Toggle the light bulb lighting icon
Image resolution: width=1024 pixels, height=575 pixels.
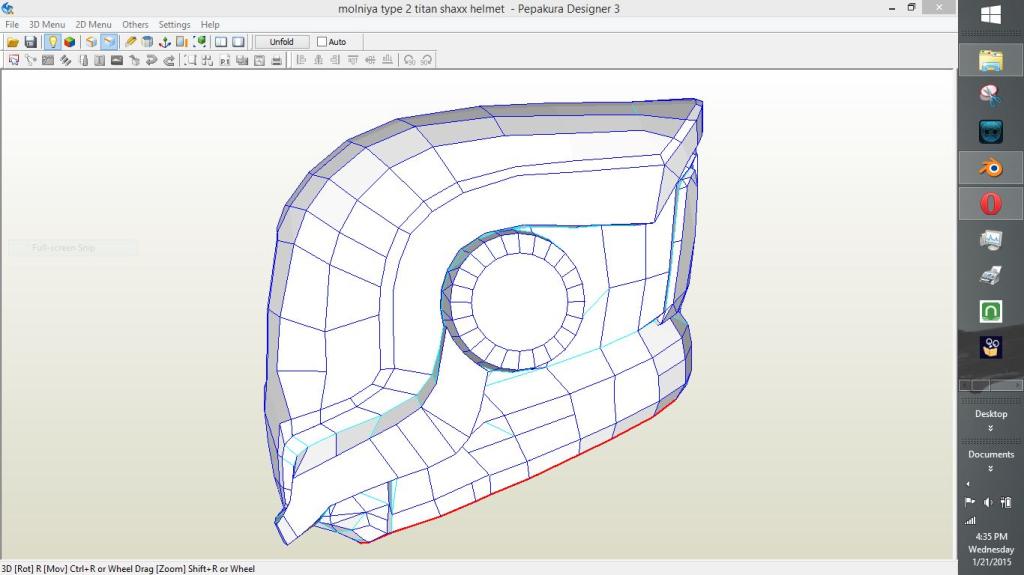coord(52,42)
